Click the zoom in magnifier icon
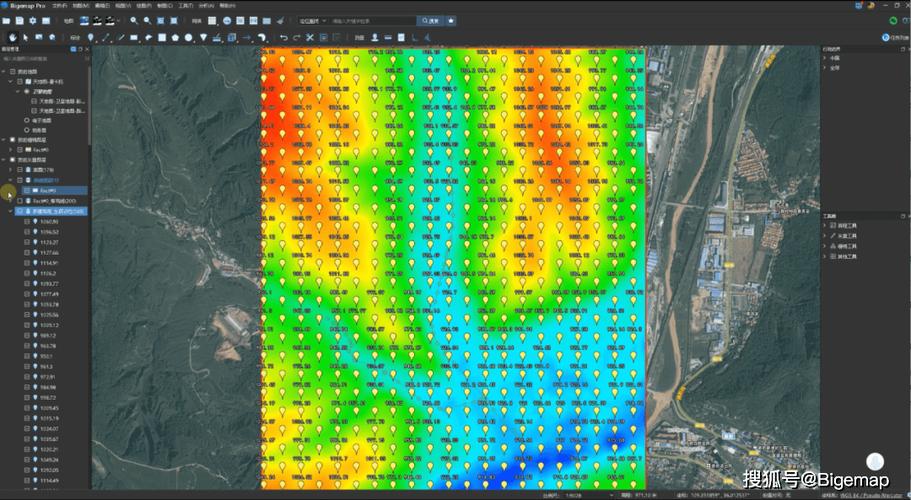Viewport: 911px width, 500px height. [134, 20]
